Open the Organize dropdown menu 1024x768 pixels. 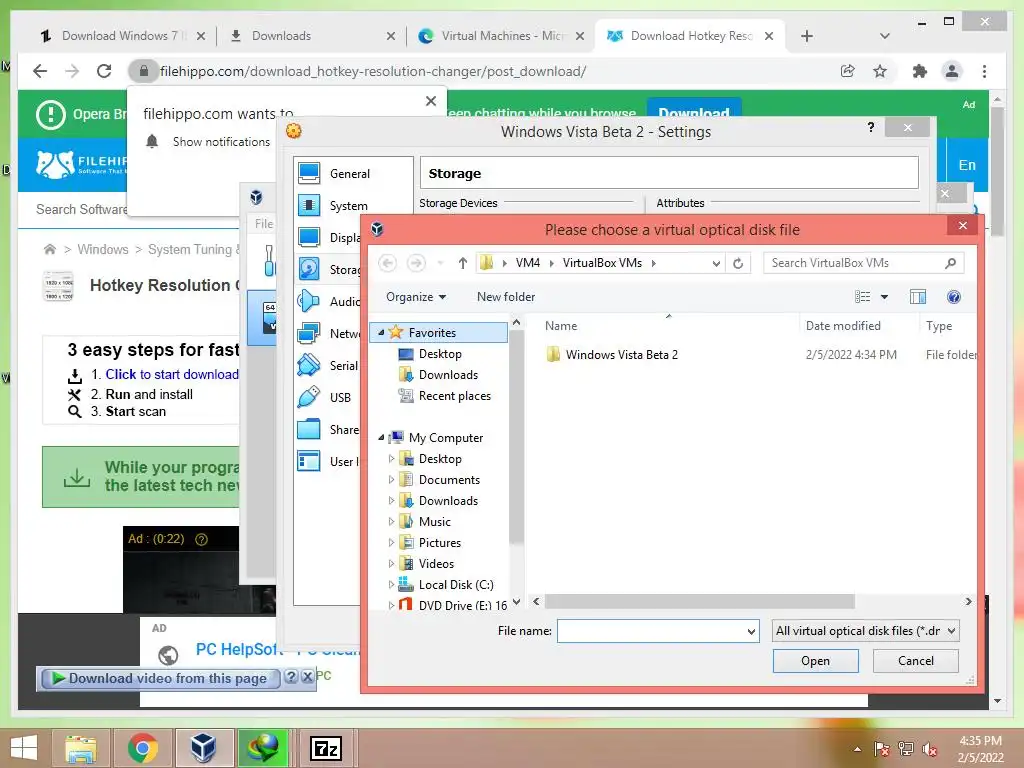point(416,297)
